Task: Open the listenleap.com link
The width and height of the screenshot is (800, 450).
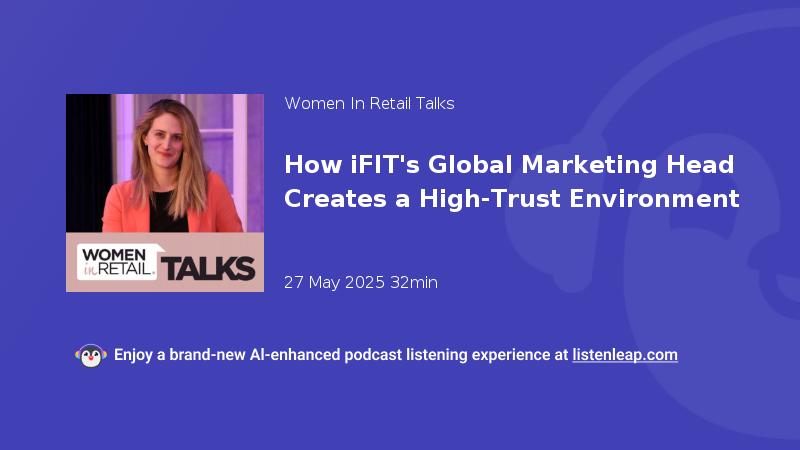Action: (x=625, y=355)
